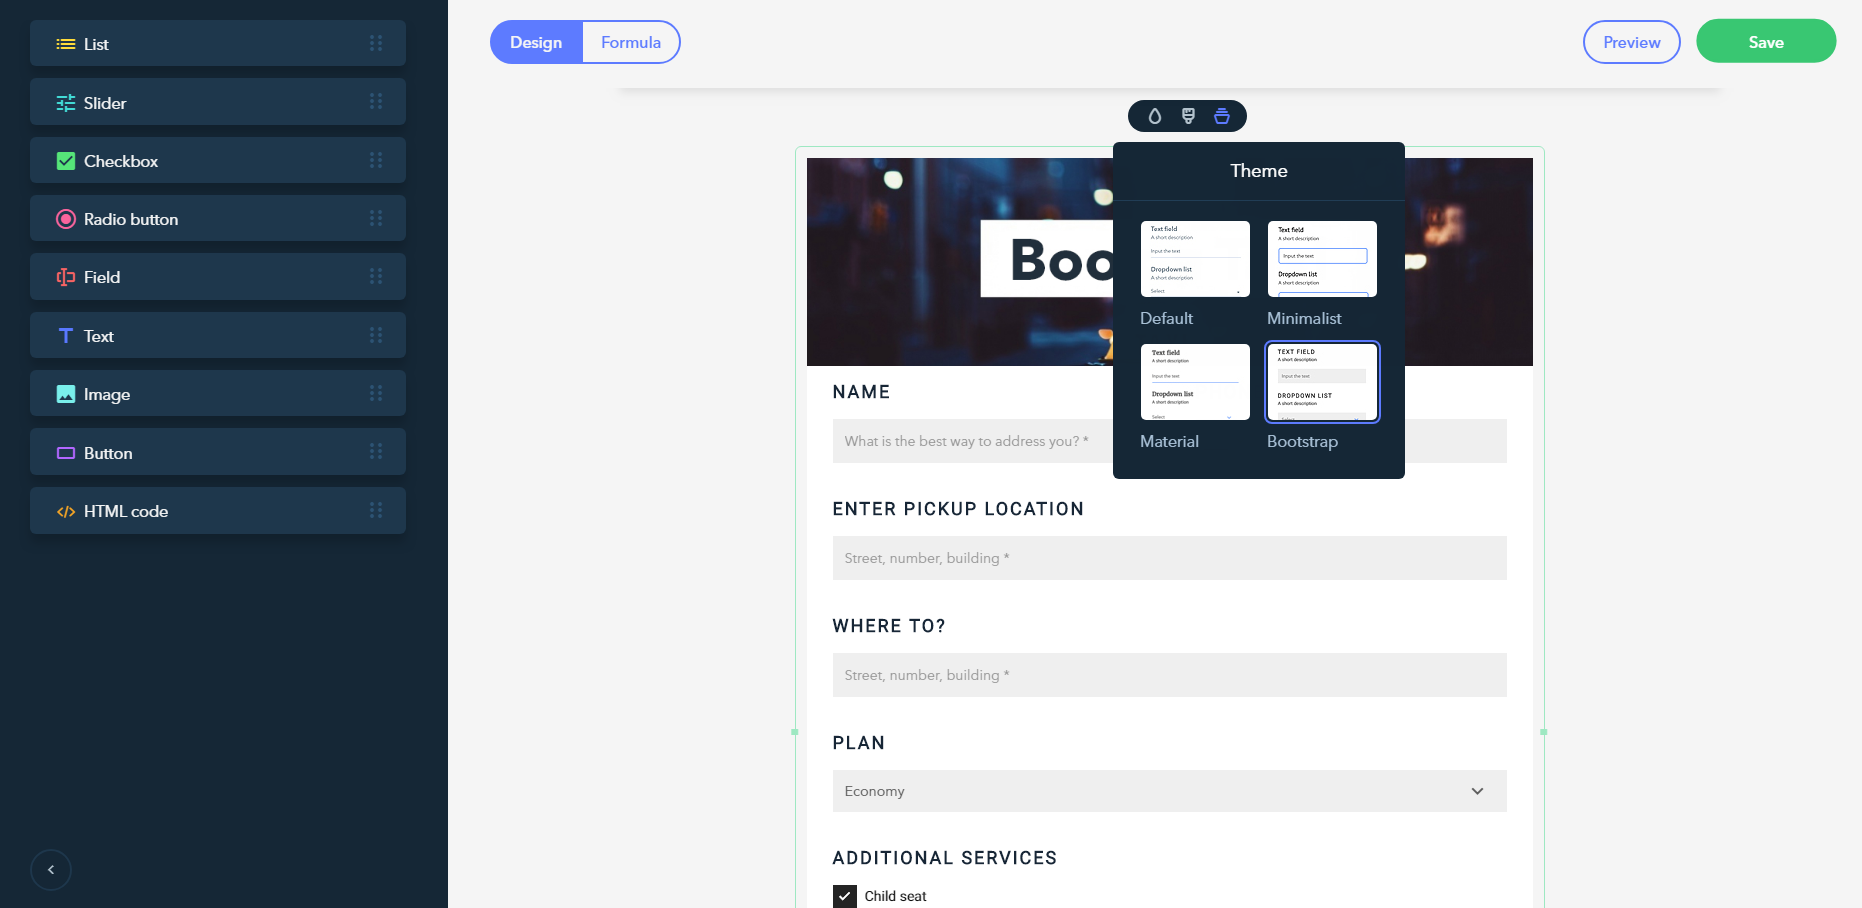Select the Radio button element icon
Image resolution: width=1862 pixels, height=908 pixels.
click(x=66, y=219)
